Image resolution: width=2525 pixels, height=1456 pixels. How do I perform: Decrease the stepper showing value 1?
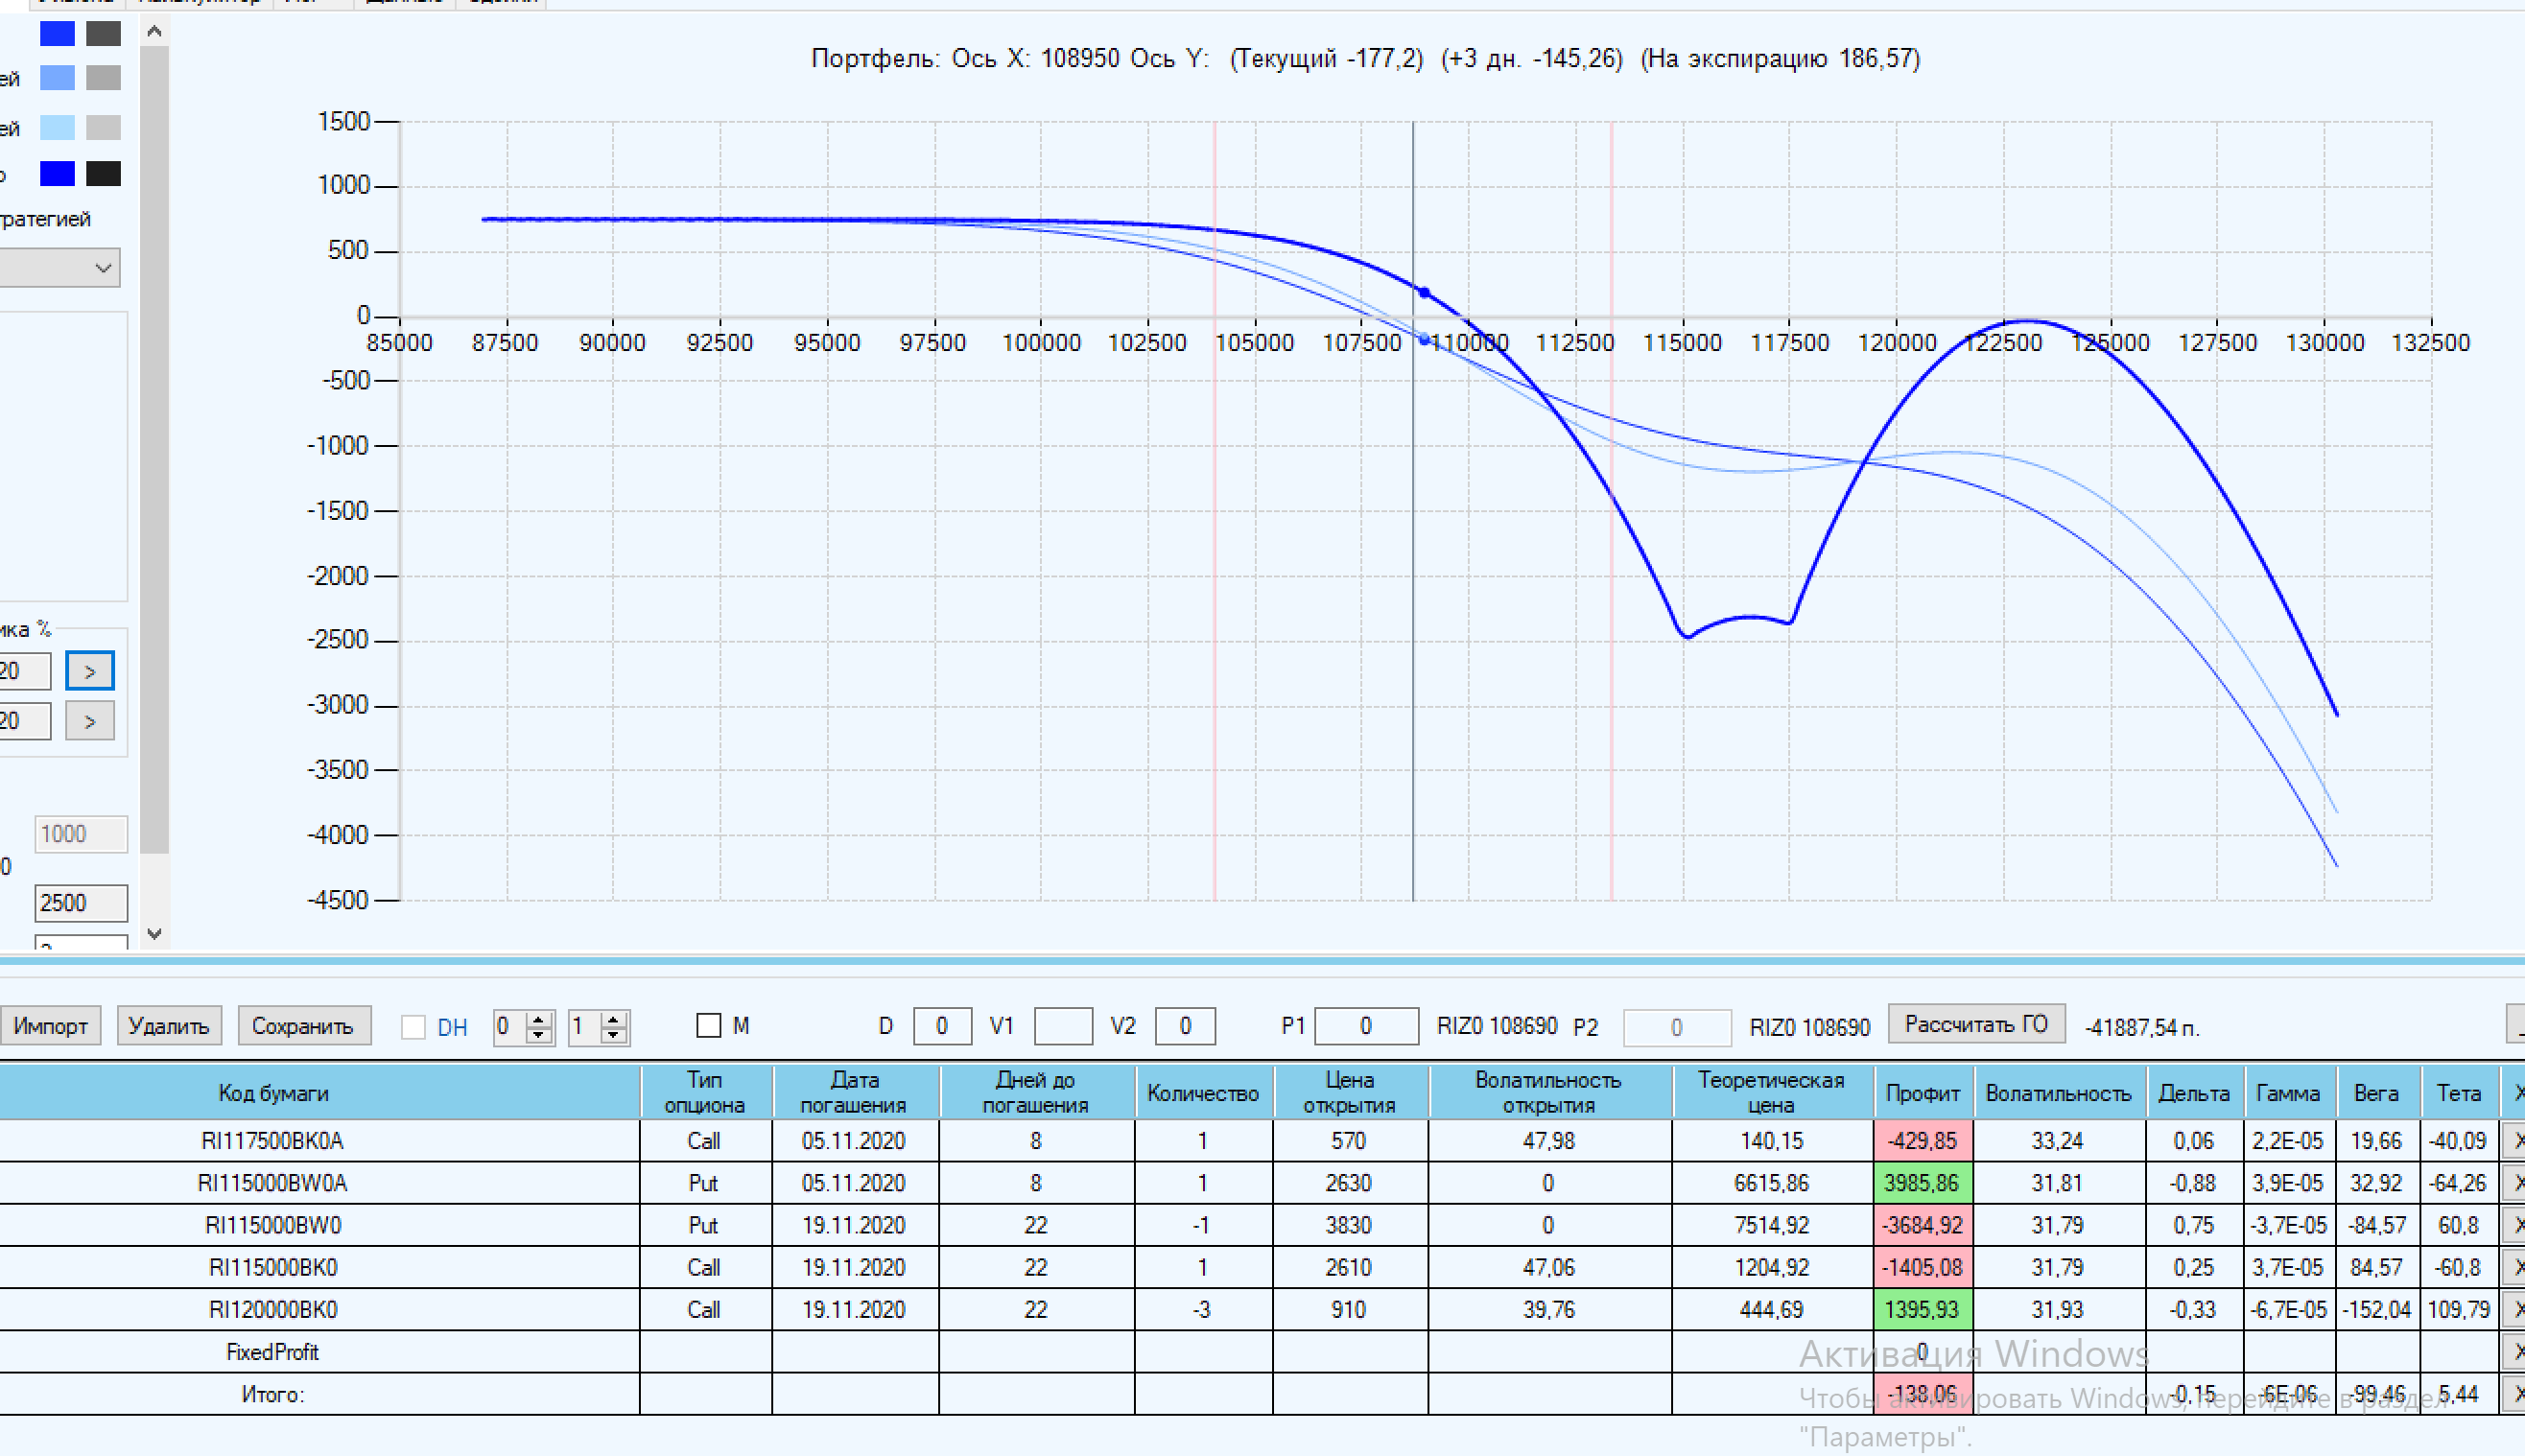[614, 1034]
